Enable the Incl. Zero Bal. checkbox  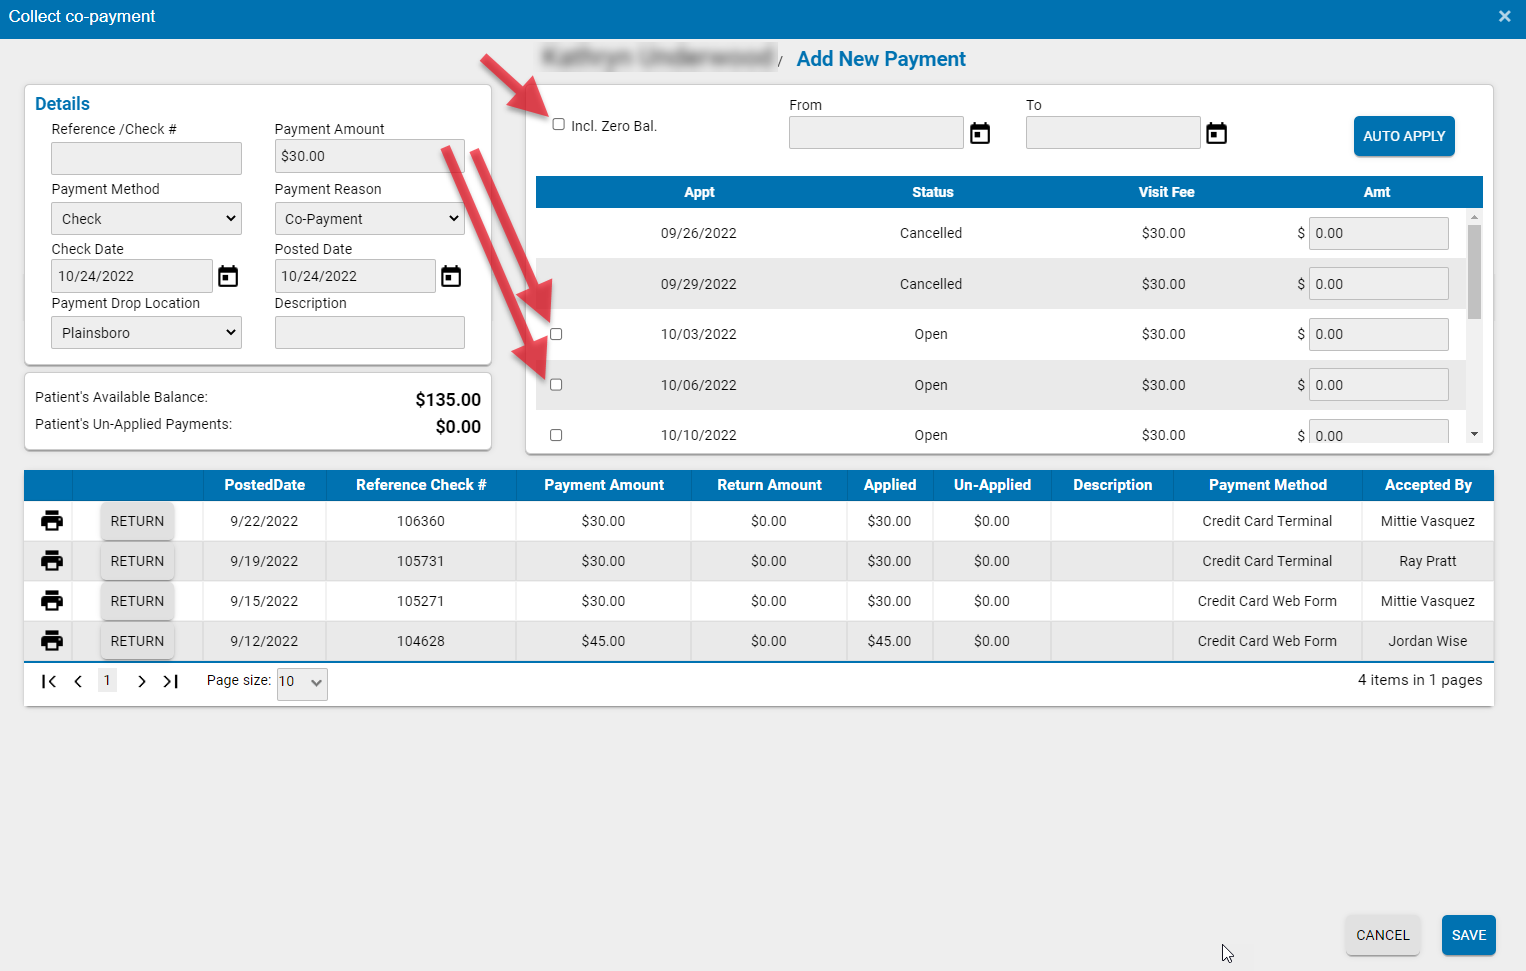557,124
